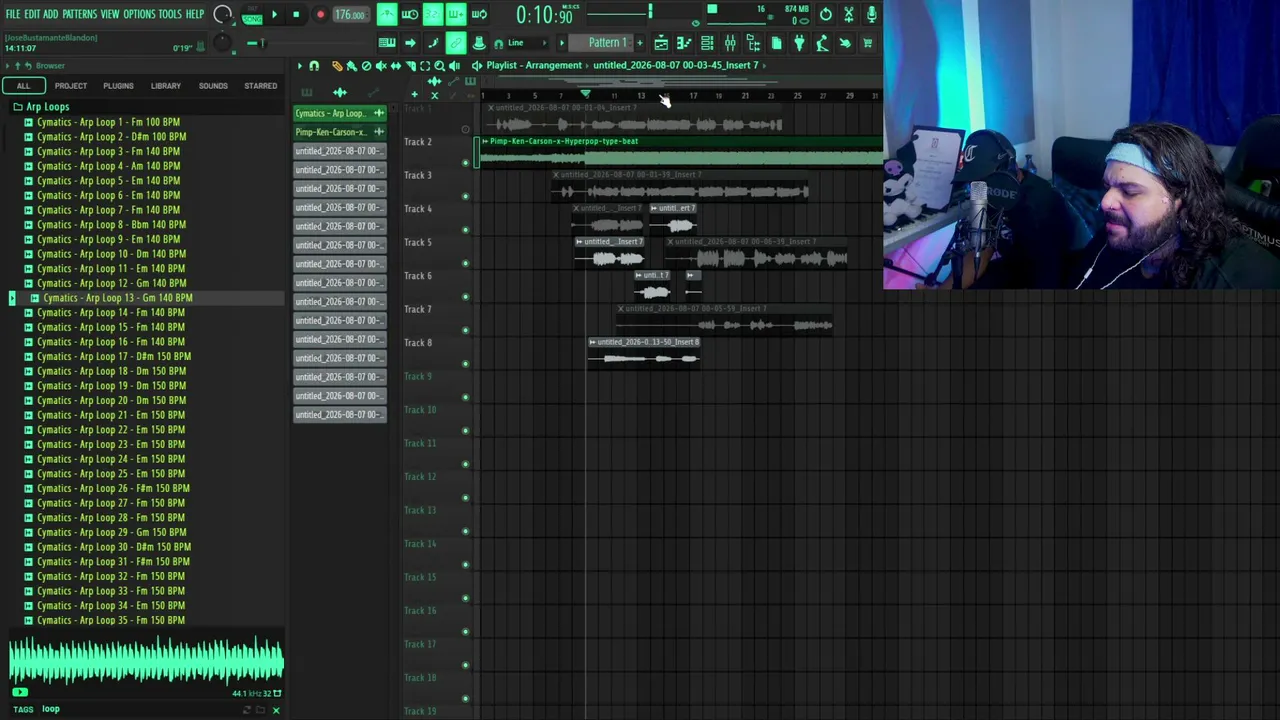Click the microphone one-click recording icon

(x=872, y=14)
